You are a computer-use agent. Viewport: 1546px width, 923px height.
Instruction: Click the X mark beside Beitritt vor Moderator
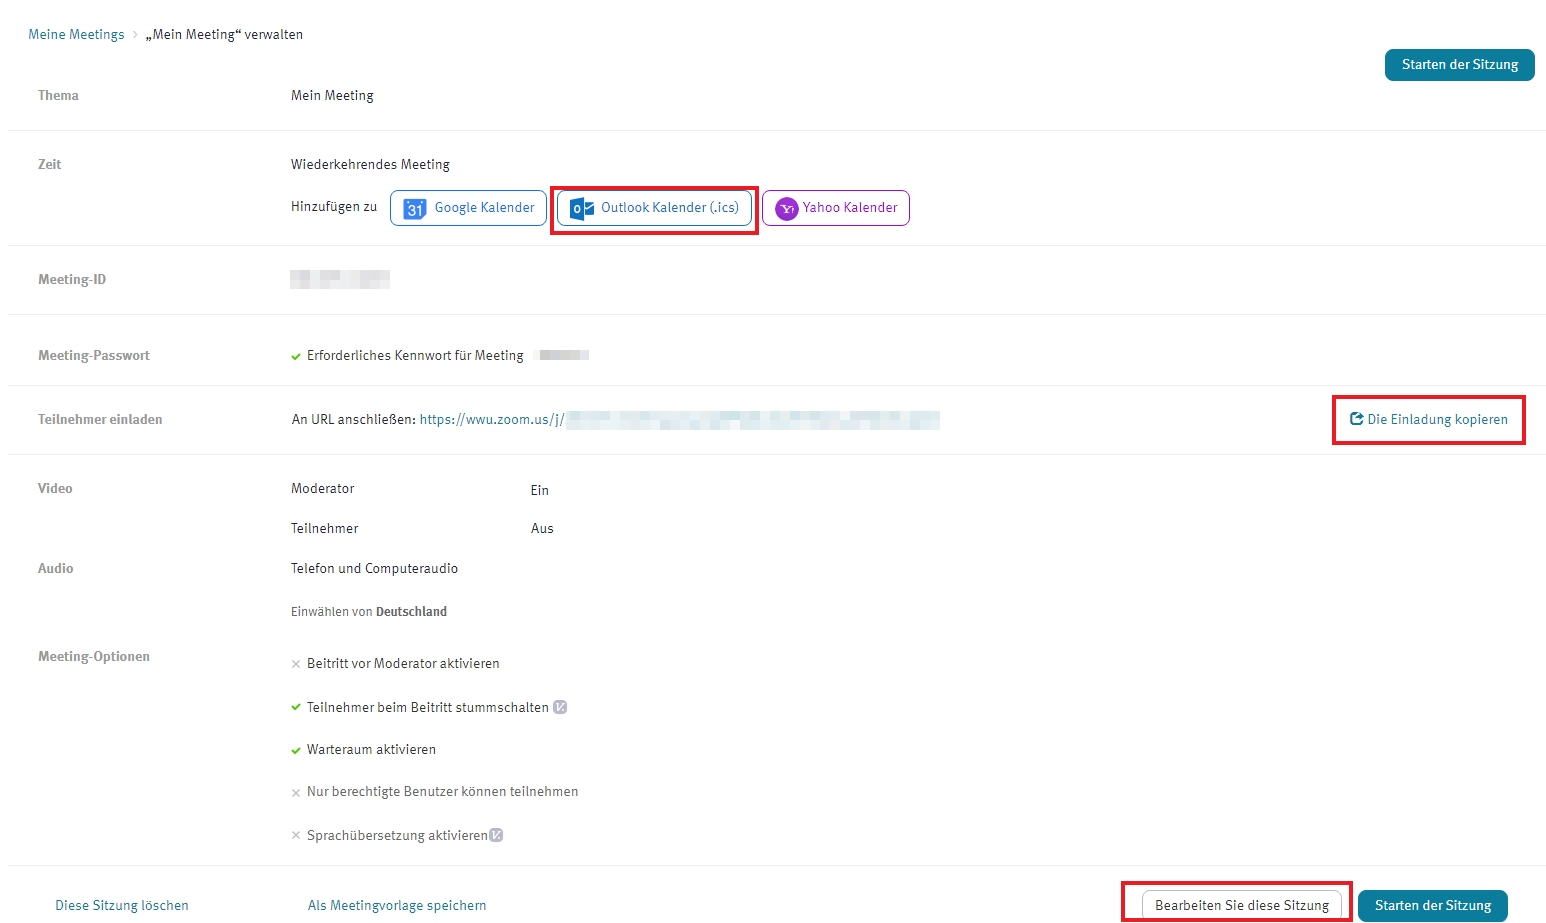click(x=296, y=664)
